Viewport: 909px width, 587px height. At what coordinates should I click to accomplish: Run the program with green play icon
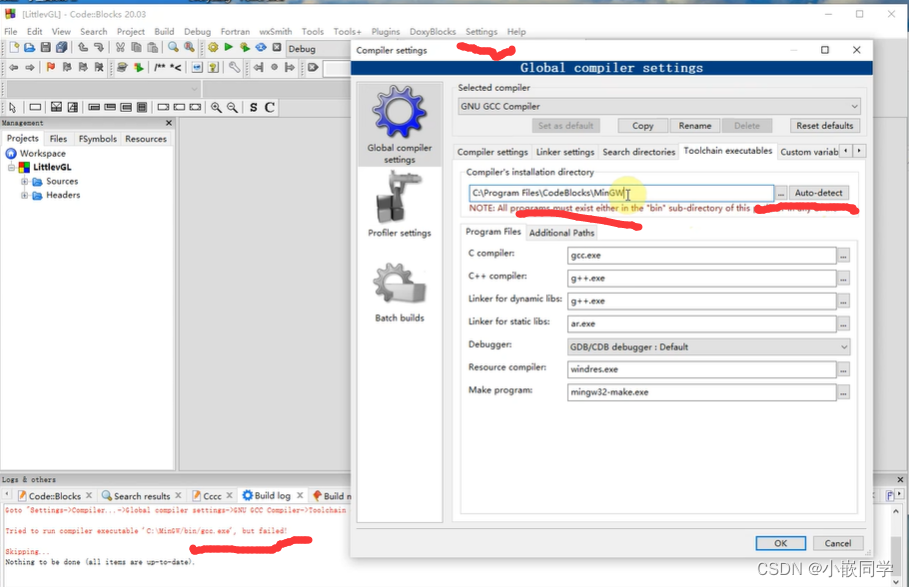pos(228,48)
